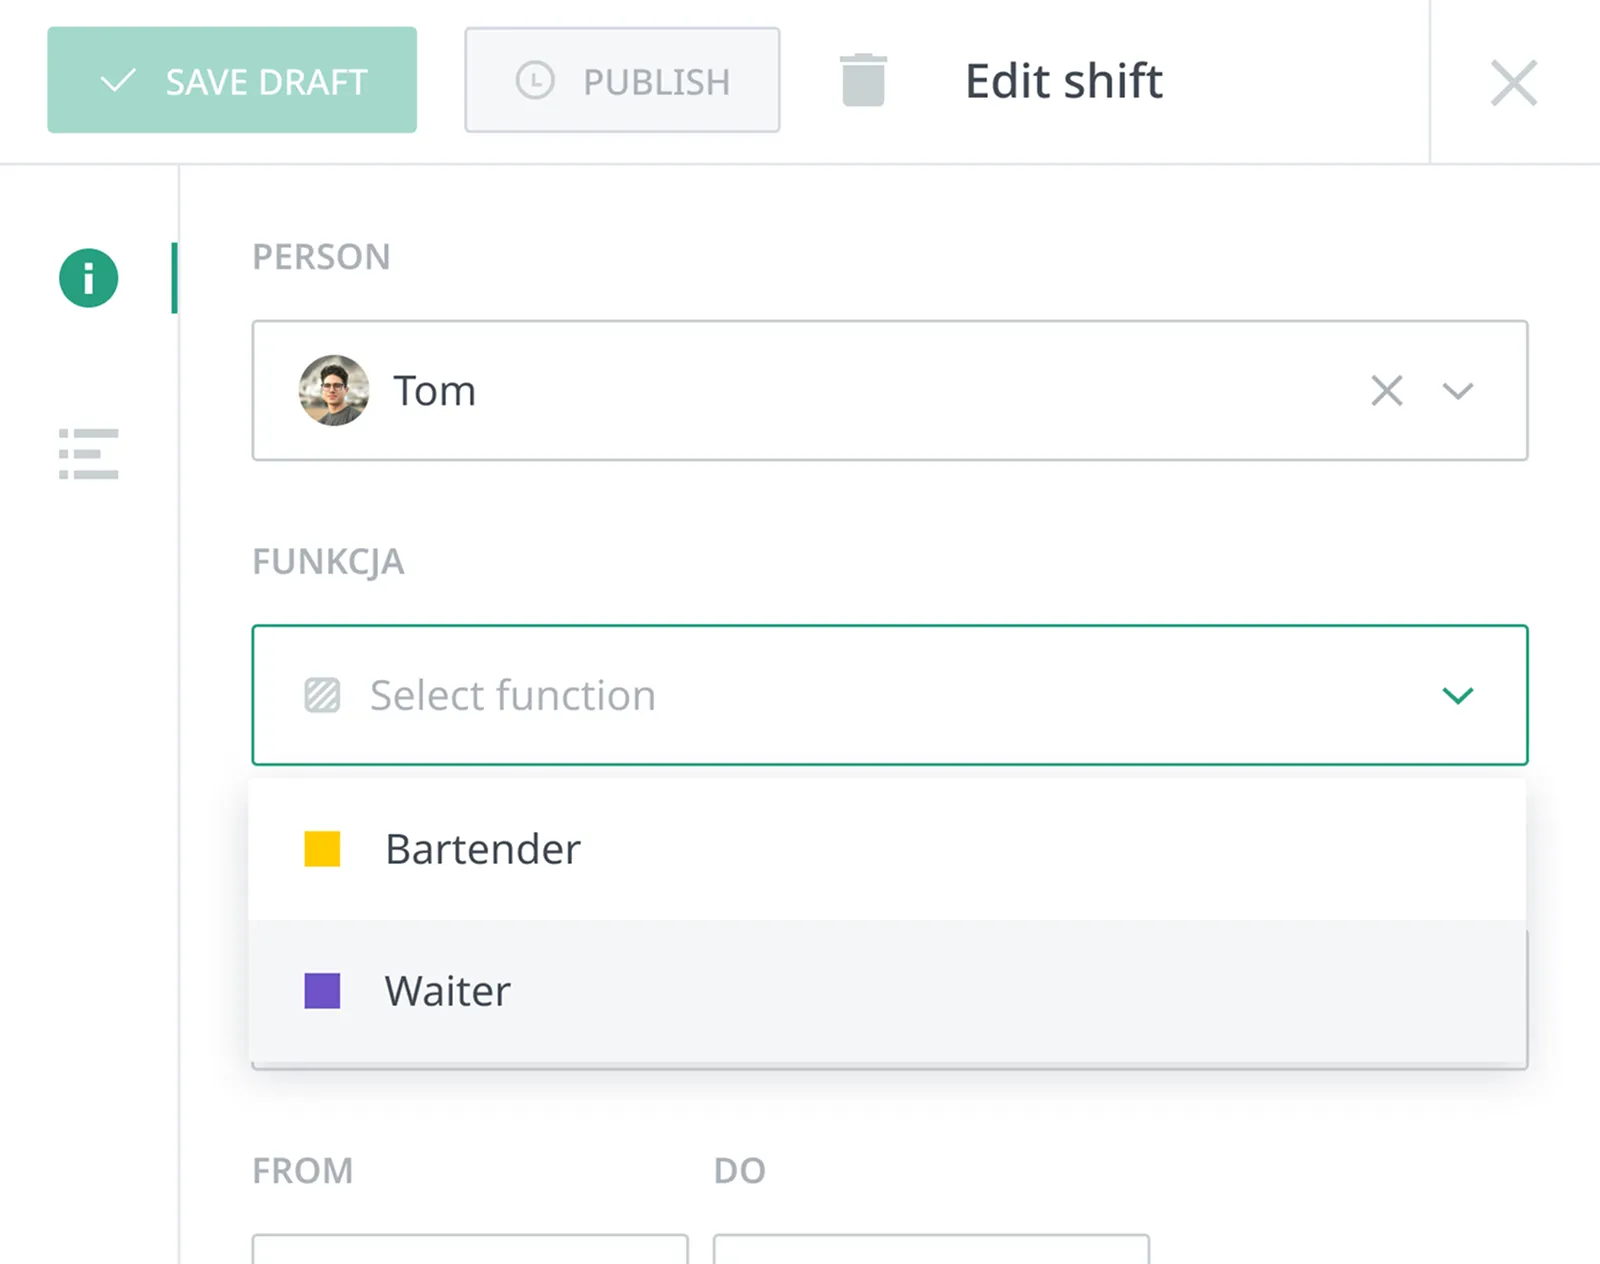This screenshot has width=1600, height=1264.
Task: Clear selected person Tom with X icon
Action: click(1387, 391)
